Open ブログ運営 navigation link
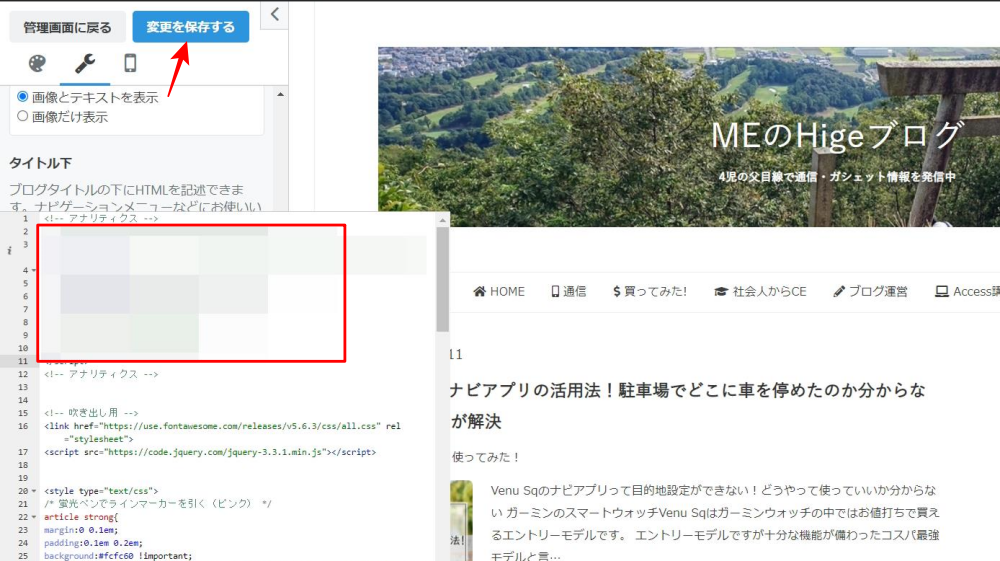The height and width of the screenshot is (561, 1000). click(x=871, y=291)
